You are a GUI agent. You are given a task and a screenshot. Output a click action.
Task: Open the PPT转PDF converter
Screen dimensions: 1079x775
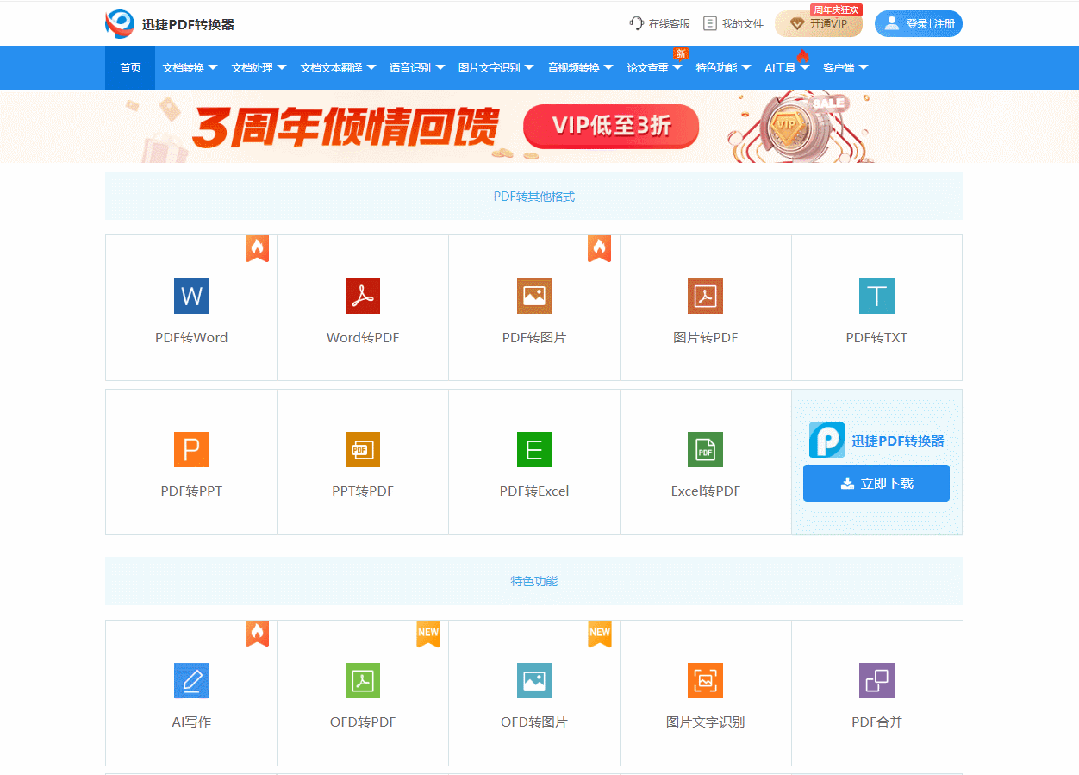coord(362,461)
